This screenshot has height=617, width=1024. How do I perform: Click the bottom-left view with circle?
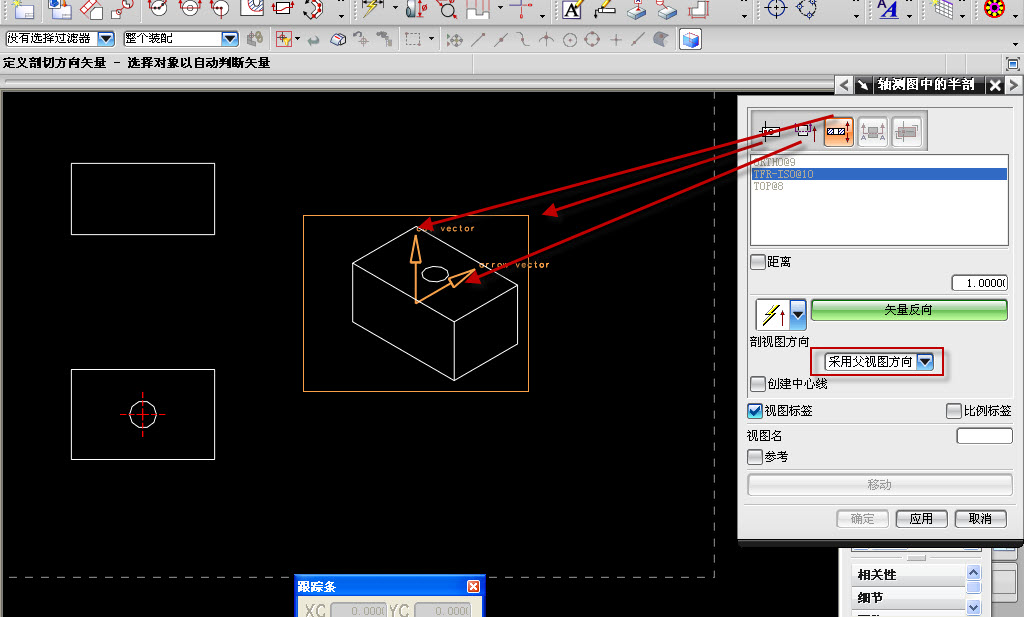143,415
